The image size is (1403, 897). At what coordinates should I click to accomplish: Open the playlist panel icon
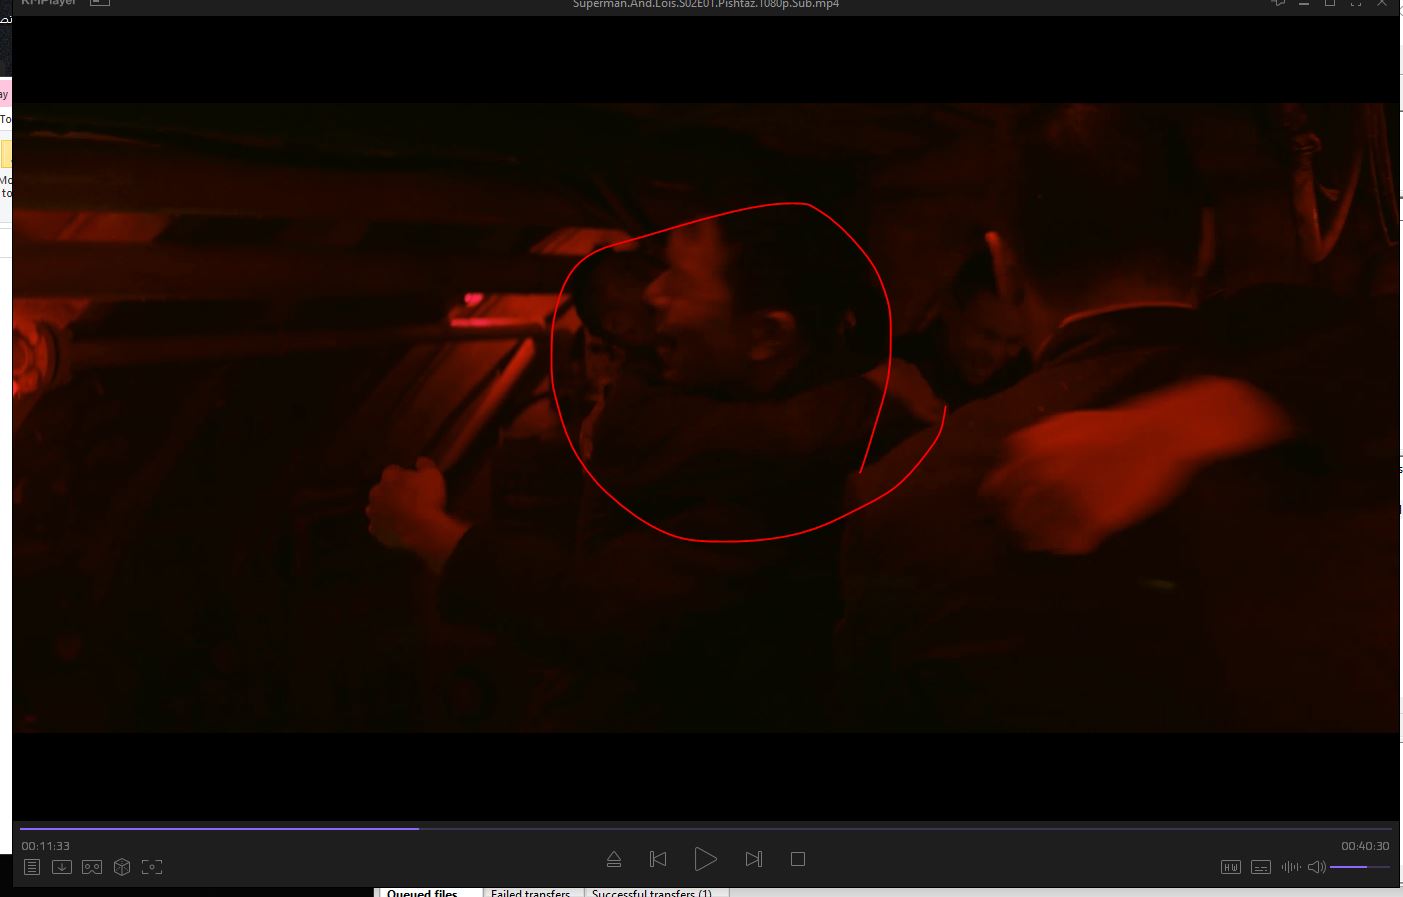(x=32, y=867)
